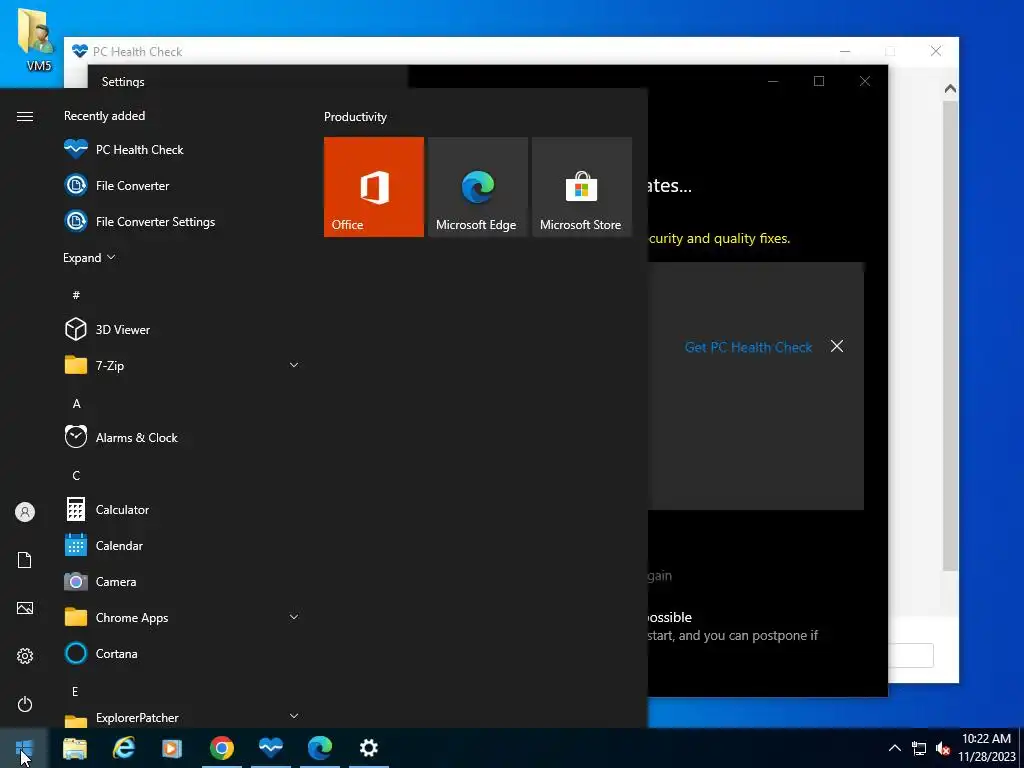1024x768 pixels.
Task: Launch File Converter app
Action: click(x=182, y=185)
